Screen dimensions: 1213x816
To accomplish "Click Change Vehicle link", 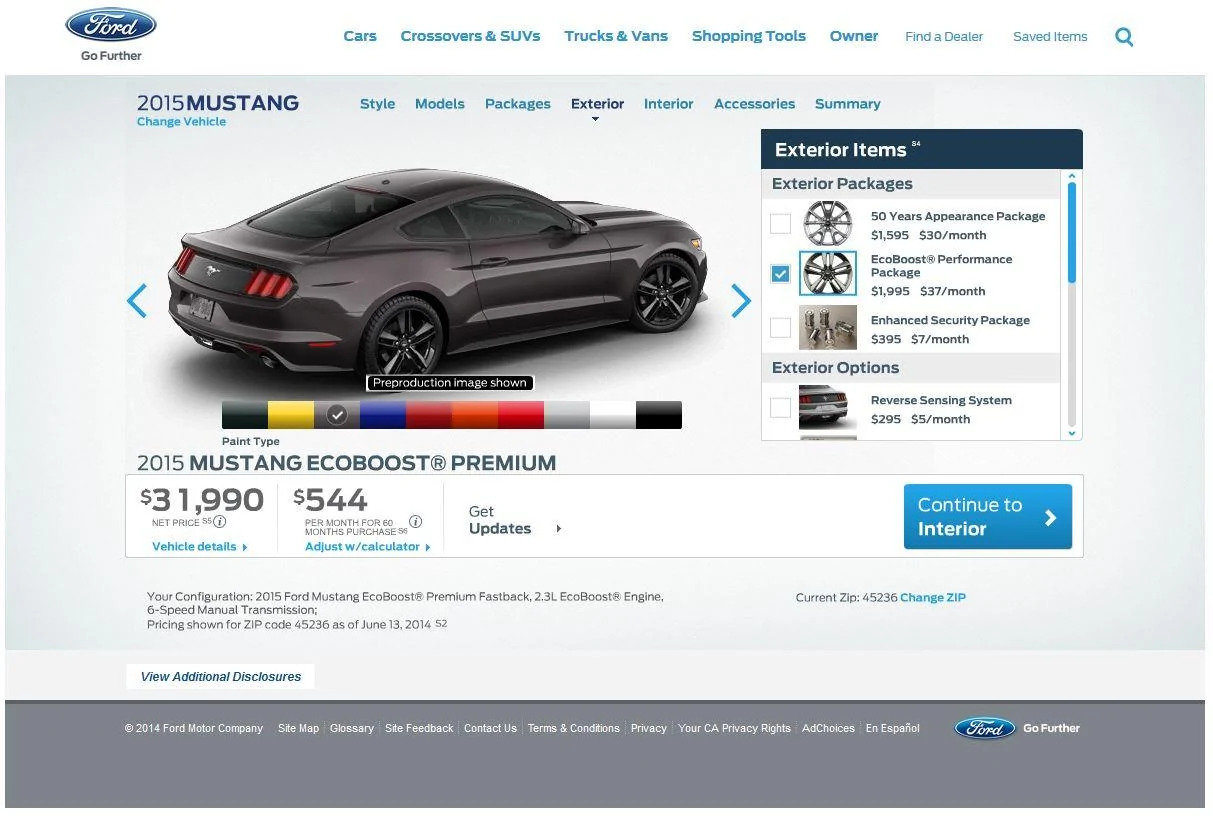I will coord(181,122).
